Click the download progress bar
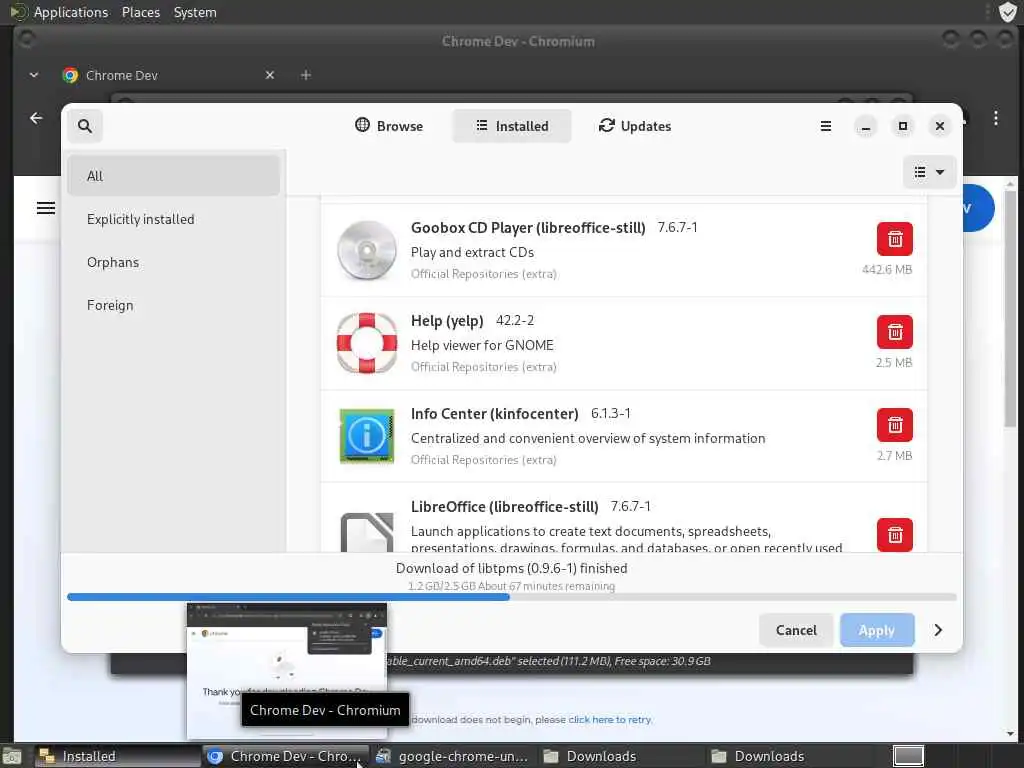This screenshot has height=768, width=1024. (x=512, y=597)
